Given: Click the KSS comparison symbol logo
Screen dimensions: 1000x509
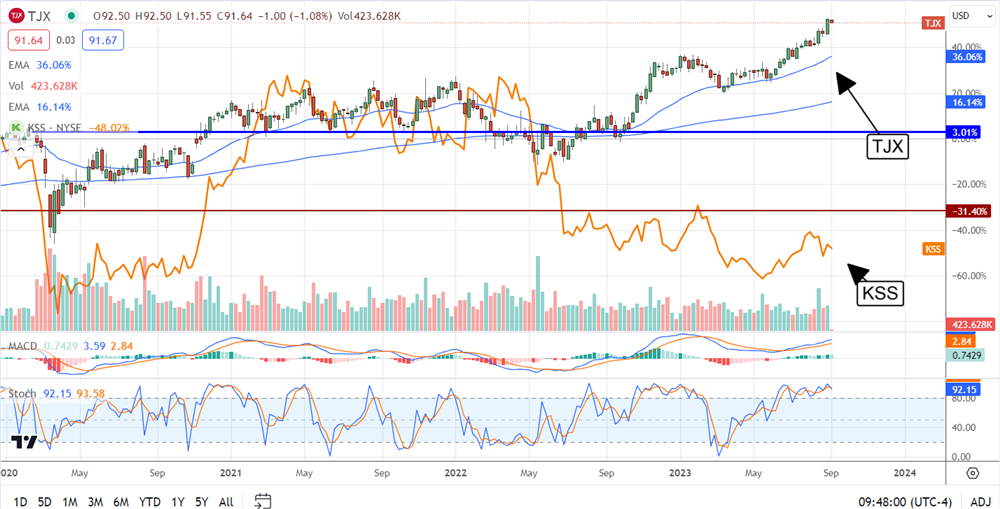Looking at the screenshot, I should click(16, 127).
